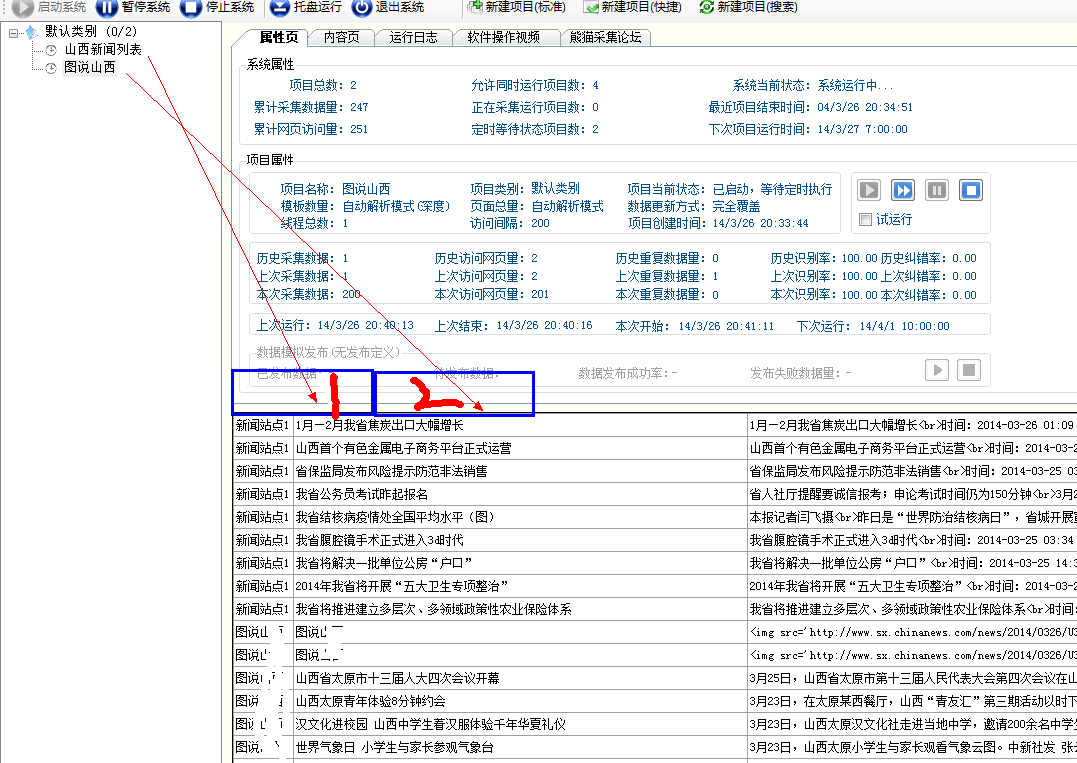Select 图说山西 in the project tree
Viewport: 1077px width, 763px height.
(x=89, y=68)
